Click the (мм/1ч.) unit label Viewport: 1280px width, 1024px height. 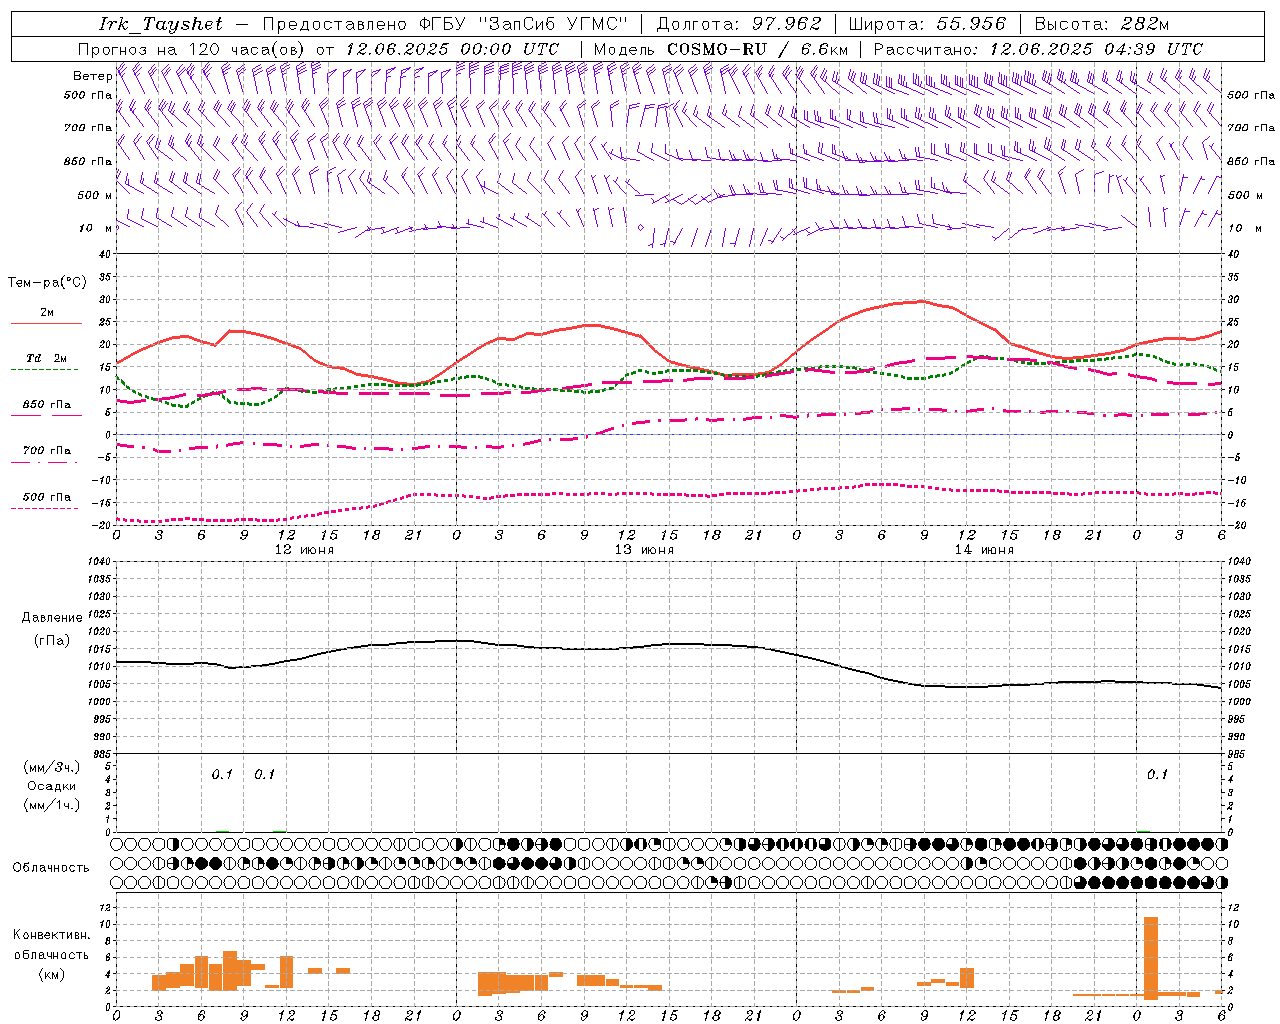click(x=52, y=805)
